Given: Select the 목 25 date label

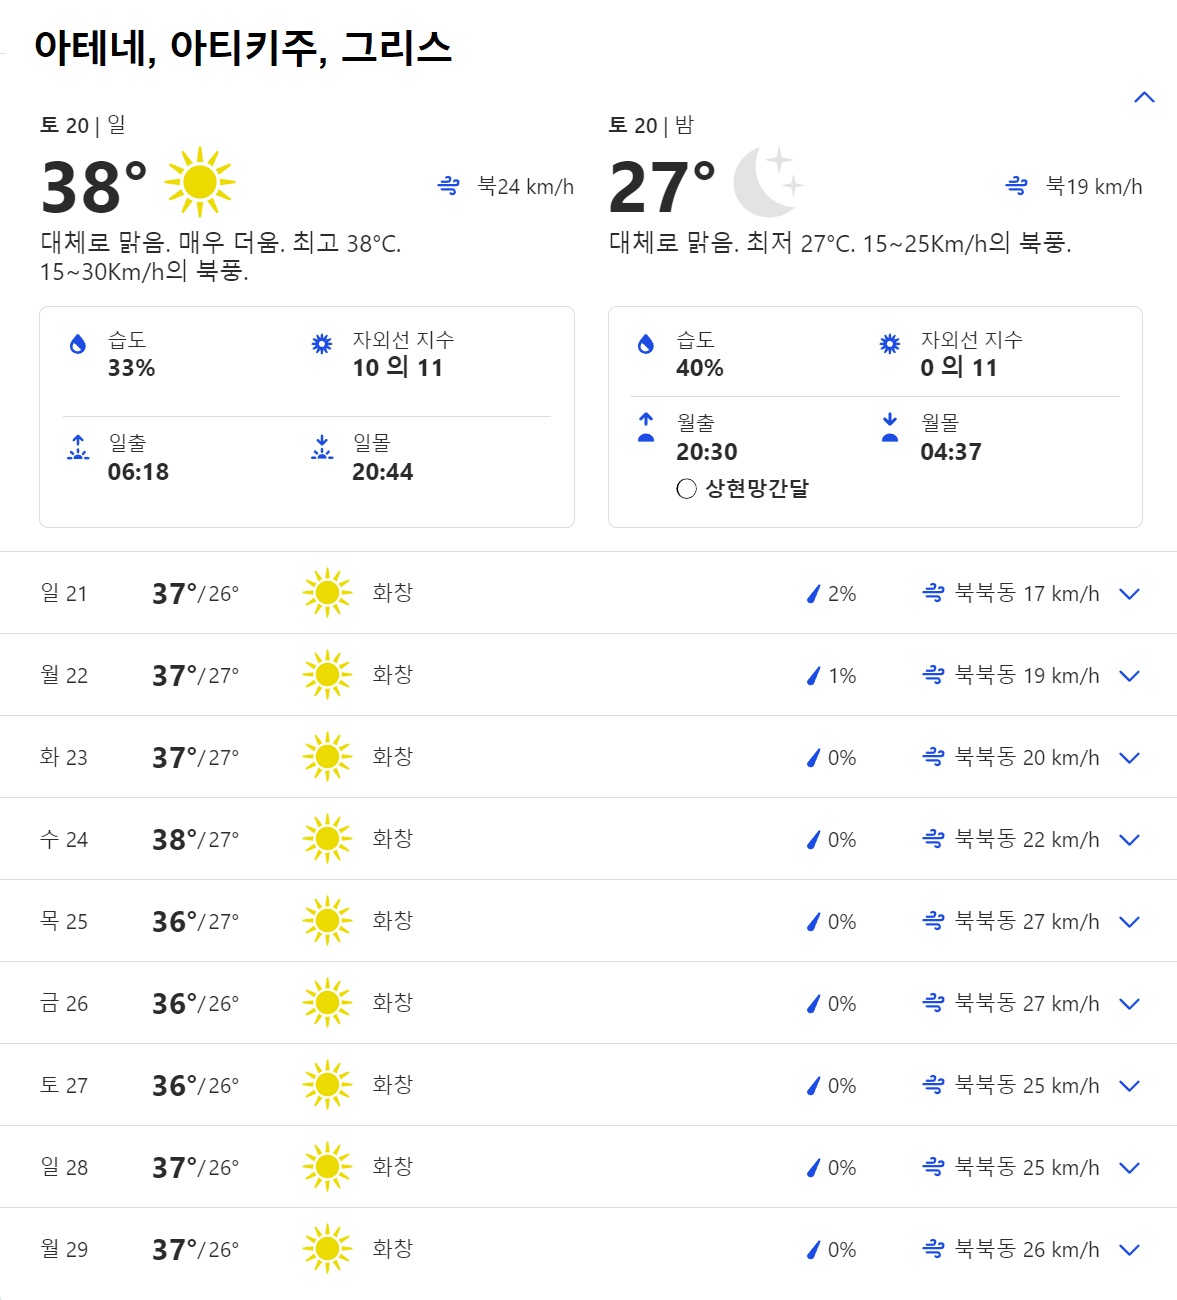Looking at the screenshot, I should [64, 921].
